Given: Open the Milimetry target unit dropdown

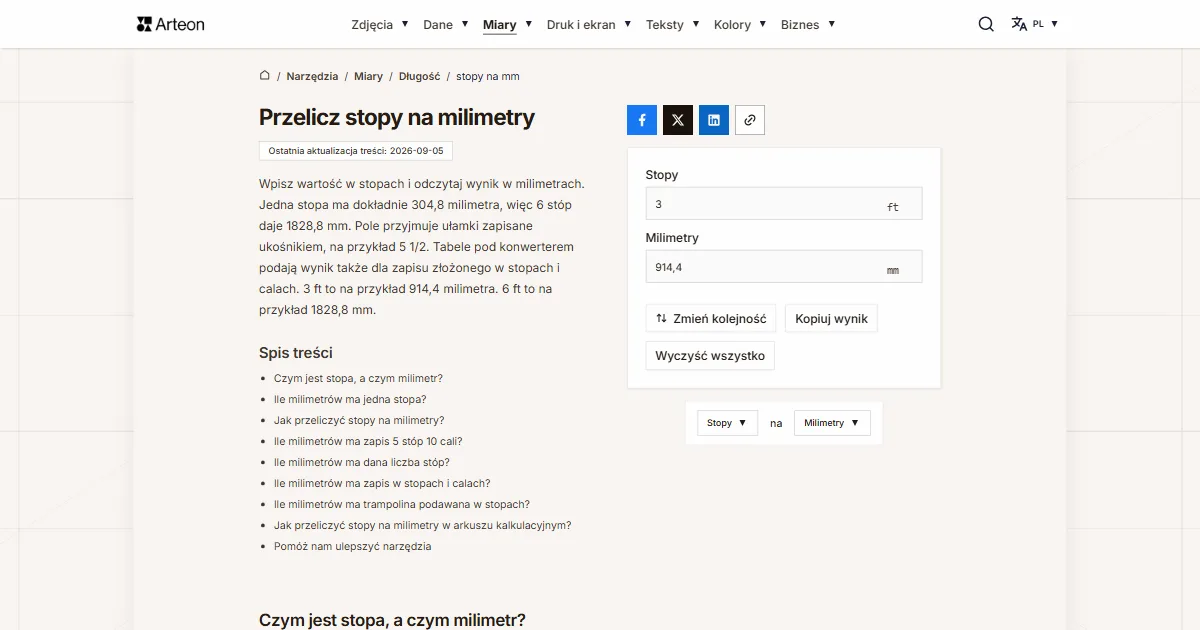Looking at the screenshot, I should (x=832, y=423).
